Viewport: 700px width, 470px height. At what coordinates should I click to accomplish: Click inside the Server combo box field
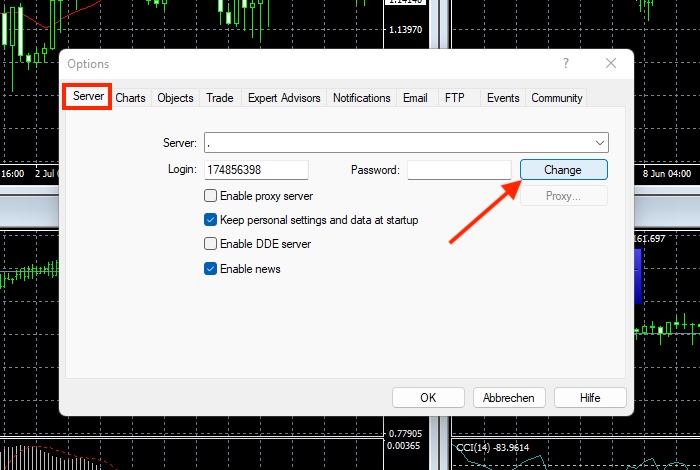406,143
